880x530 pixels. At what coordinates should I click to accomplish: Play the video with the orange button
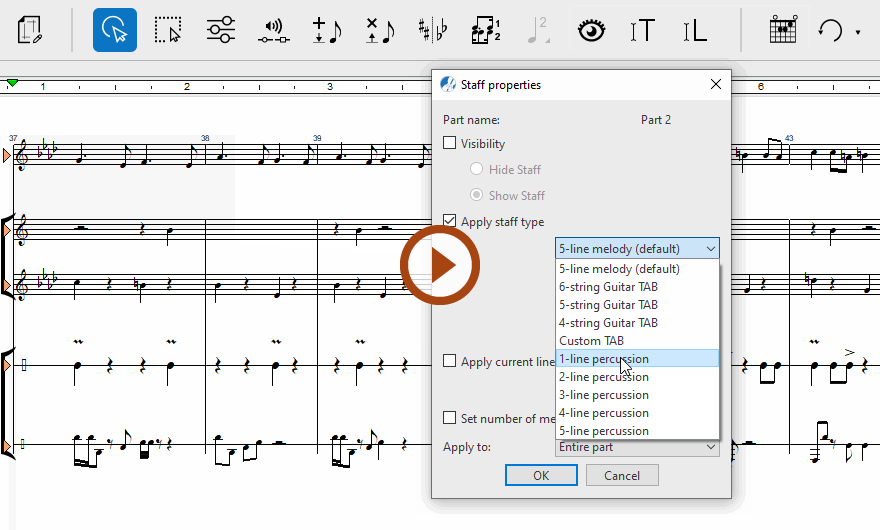(440, 265)
